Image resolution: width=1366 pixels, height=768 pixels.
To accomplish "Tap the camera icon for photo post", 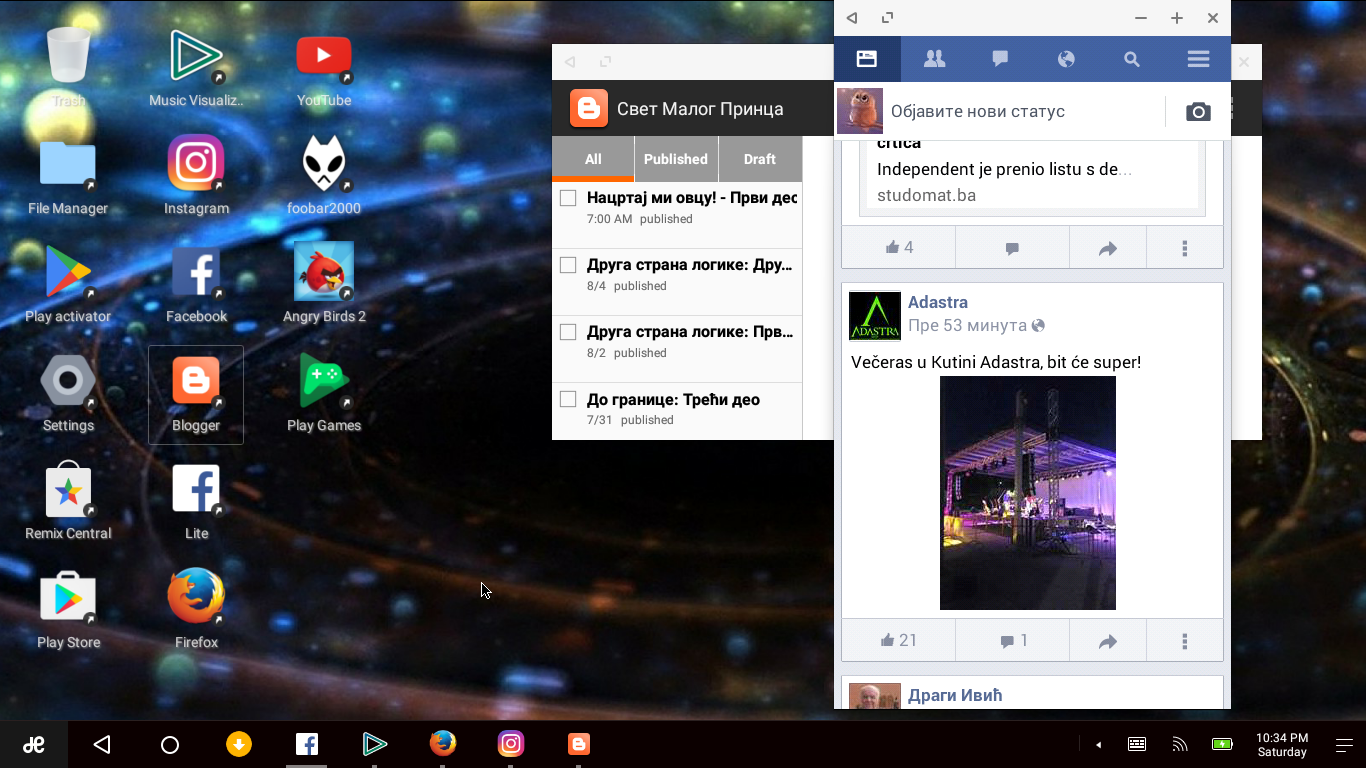I will tap(1198, 111).
